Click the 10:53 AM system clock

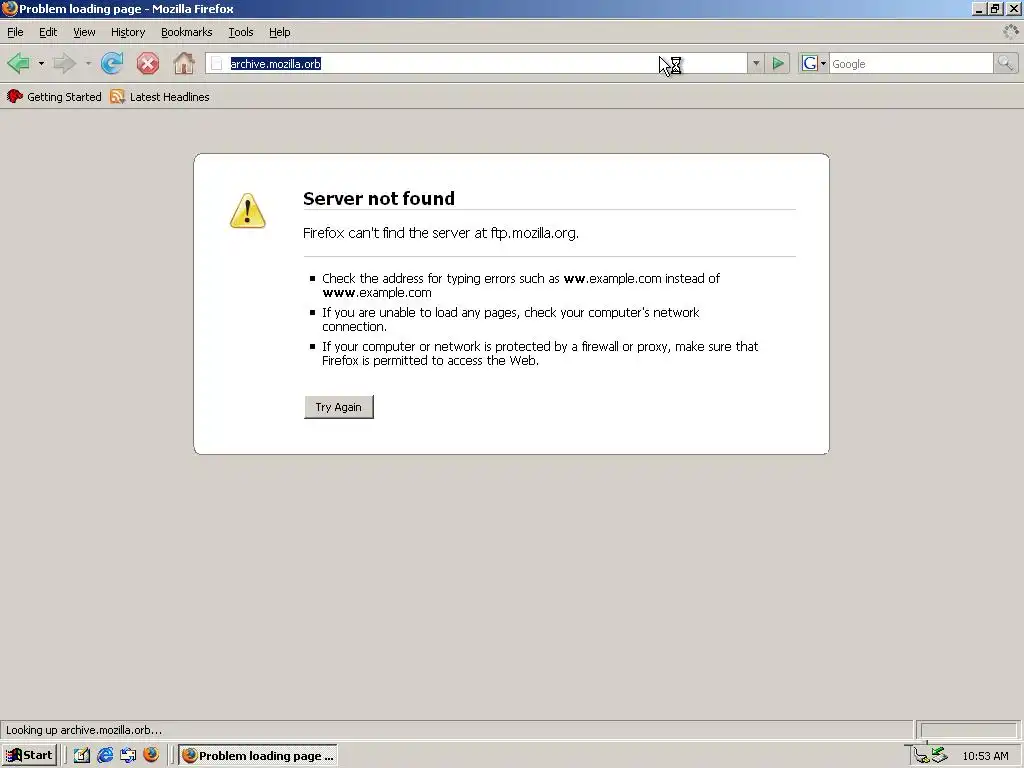tap(985, 756)
